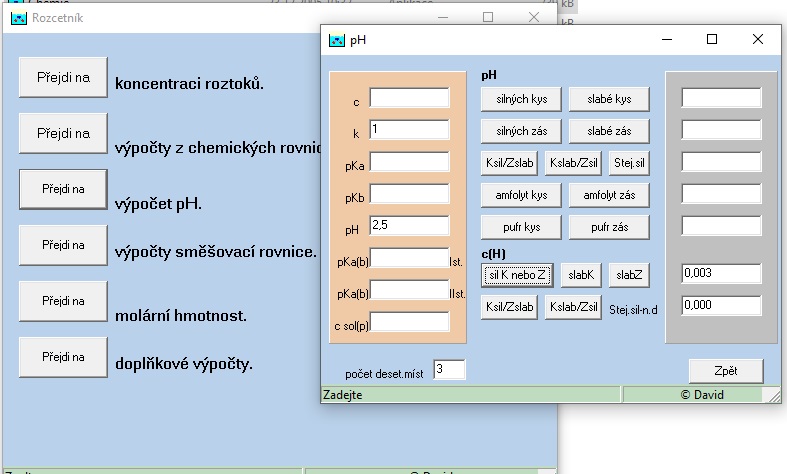
Task: Click the 'Stej.sil-n.d' label
Action: 633,310
